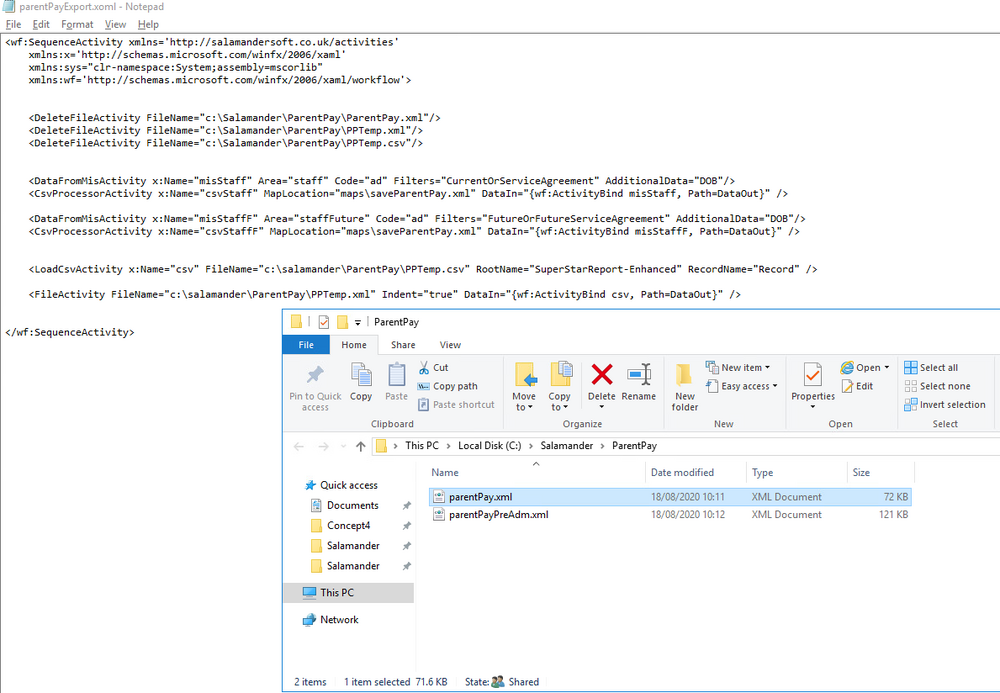Expand the Properties dropdown arrow

click(812, 407)
